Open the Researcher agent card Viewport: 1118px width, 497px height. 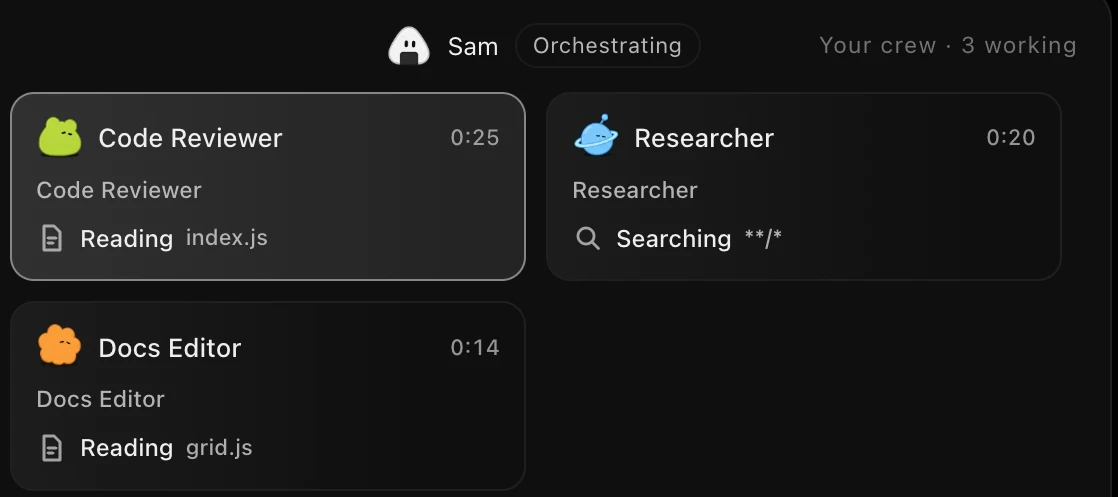(x=804, y=186)
